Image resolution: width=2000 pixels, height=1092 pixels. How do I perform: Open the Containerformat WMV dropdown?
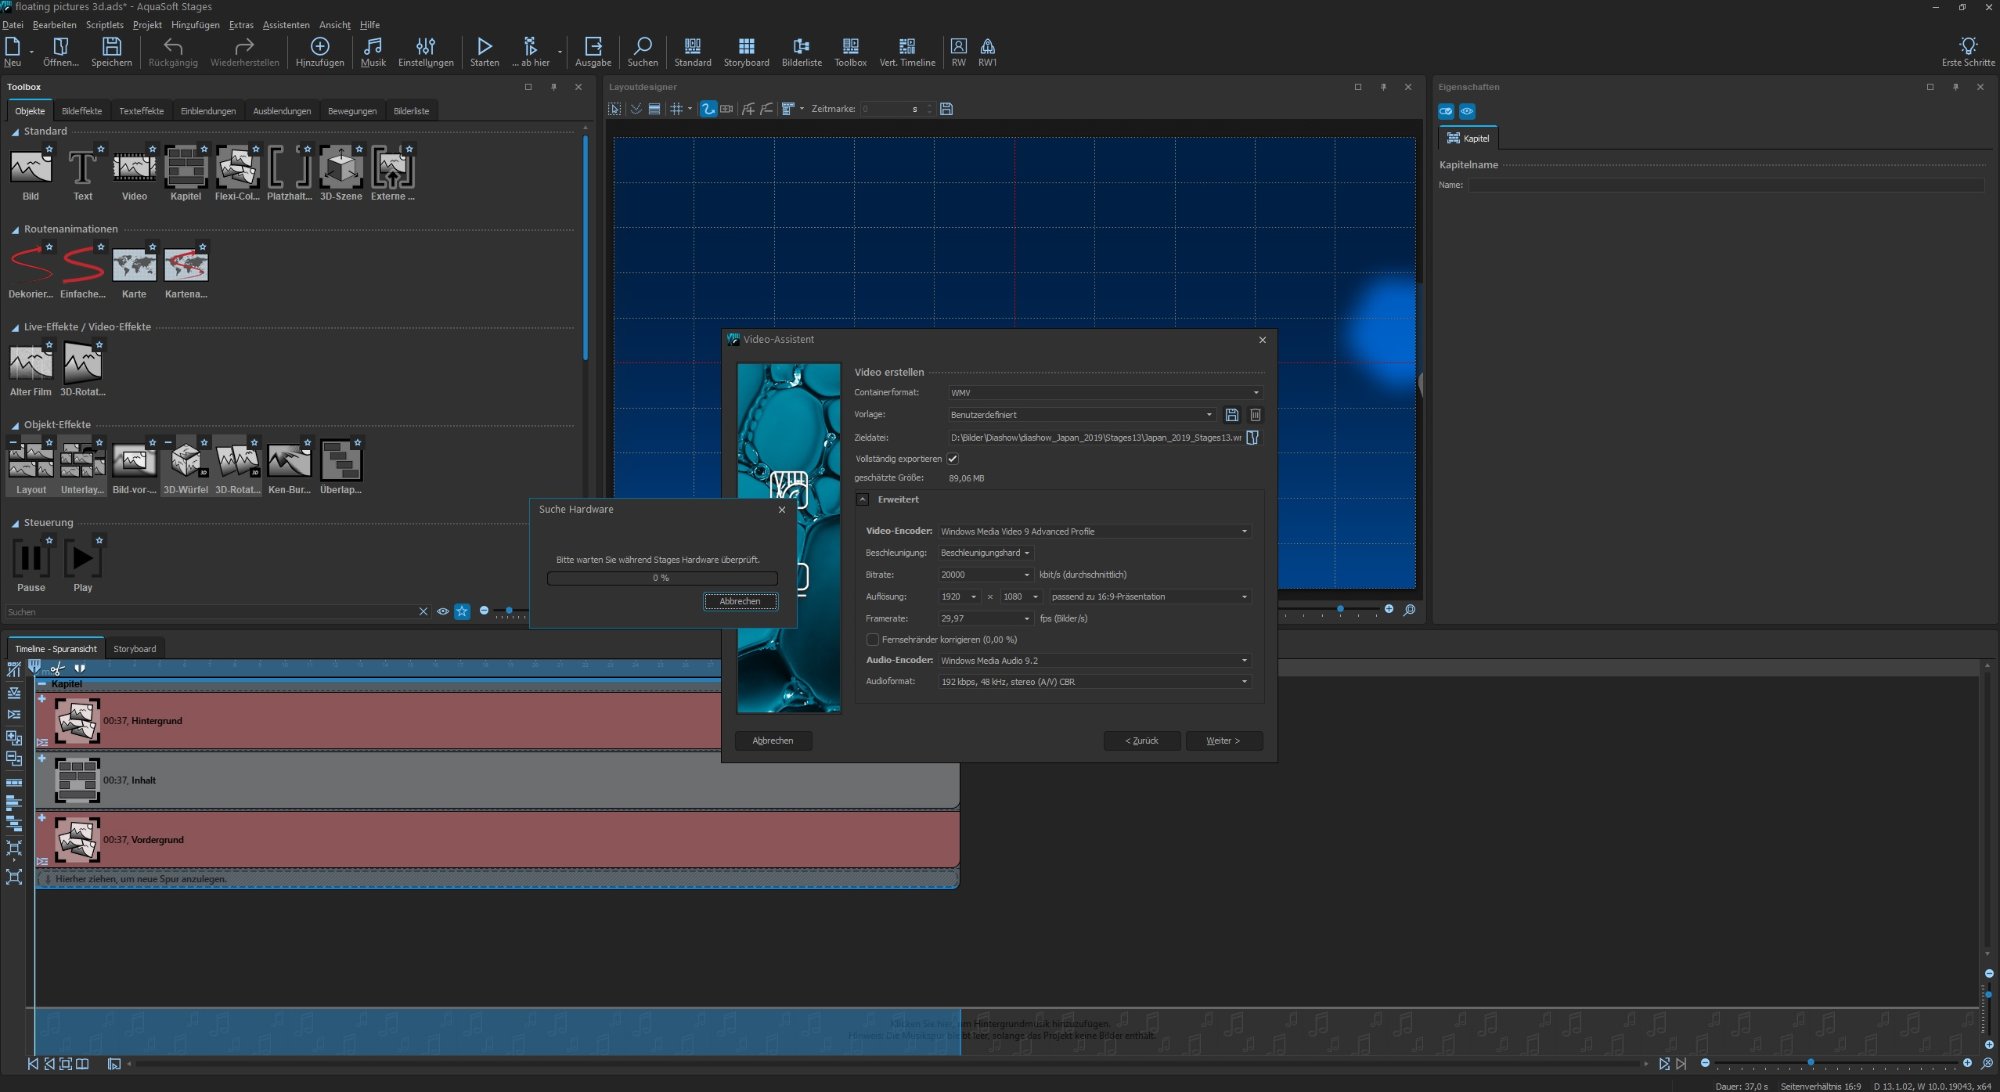(1104, 393)
